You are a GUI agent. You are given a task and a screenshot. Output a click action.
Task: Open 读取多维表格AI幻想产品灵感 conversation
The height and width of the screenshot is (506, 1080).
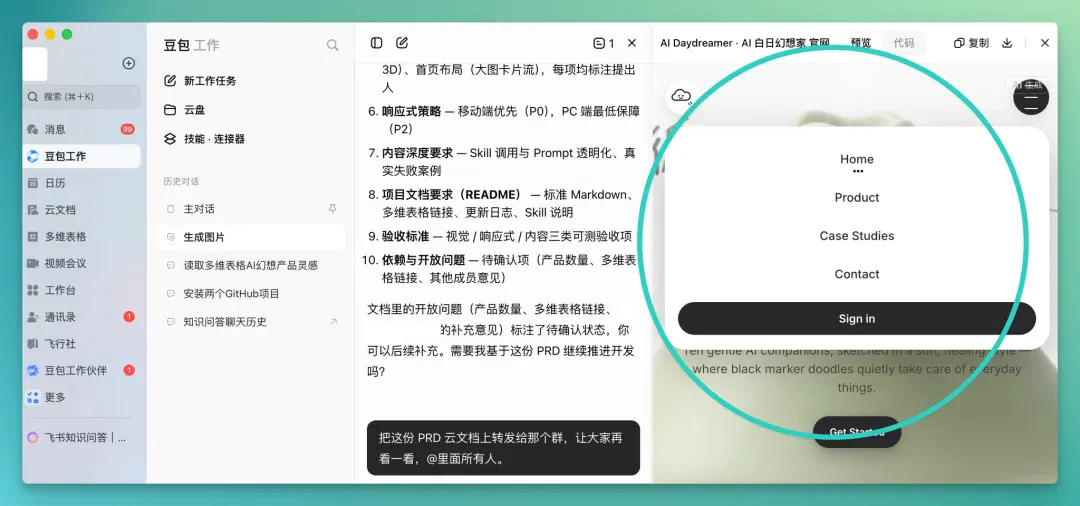click(x=250, y=265)
